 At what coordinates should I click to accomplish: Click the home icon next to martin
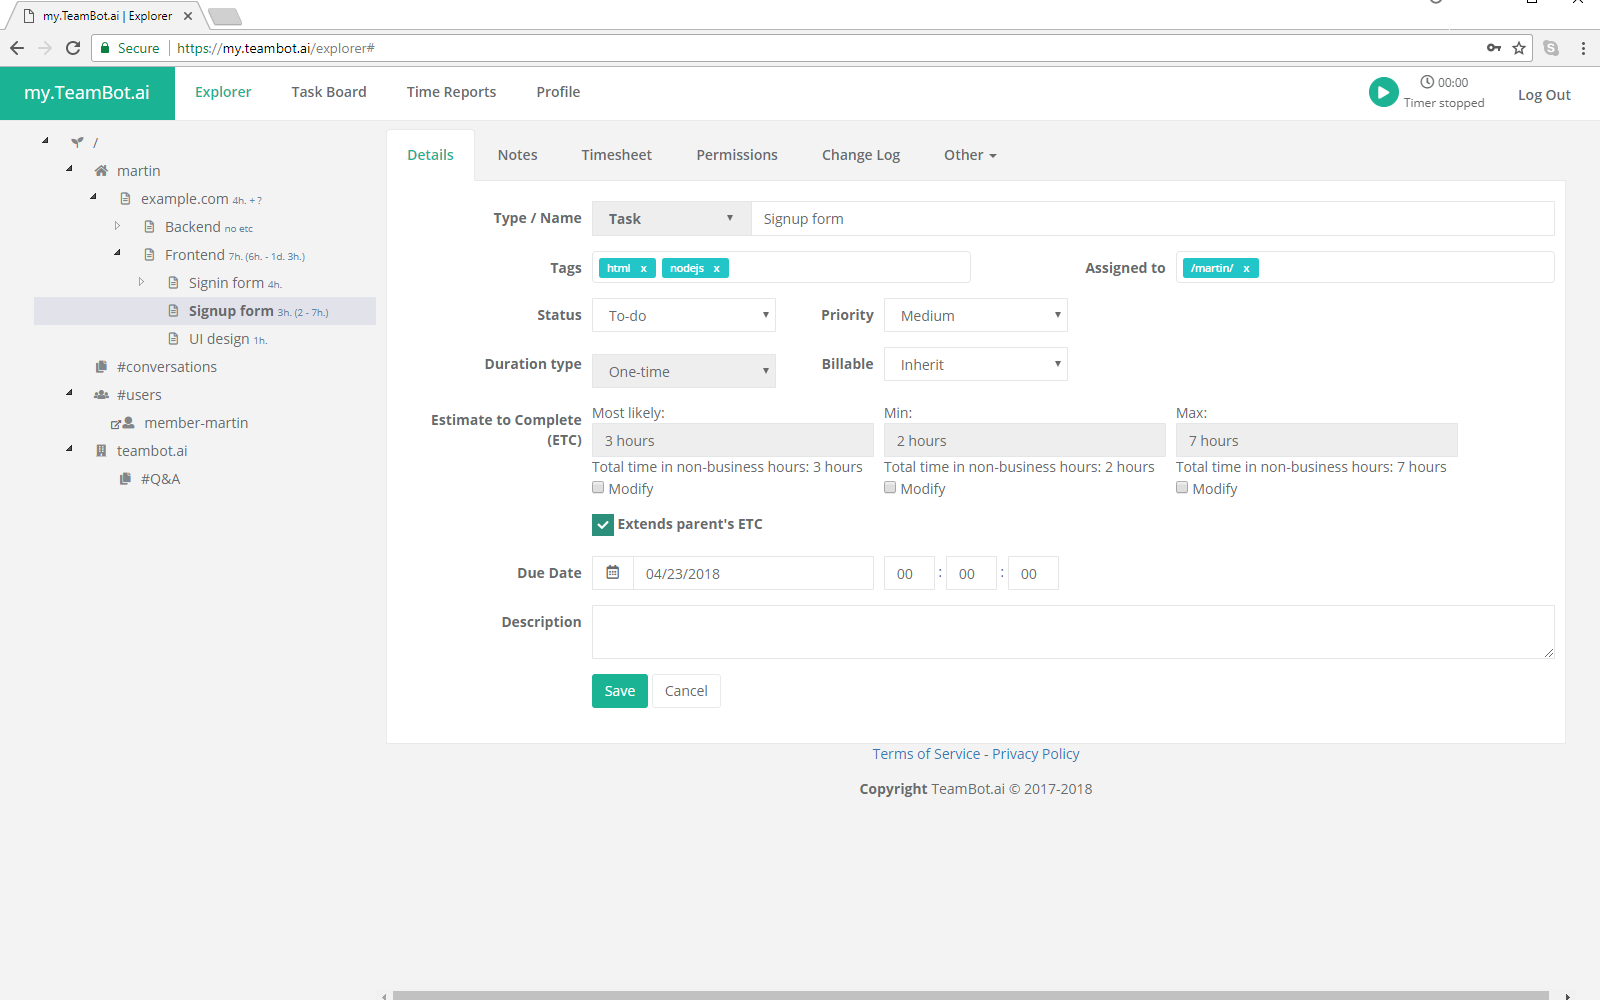101,171
